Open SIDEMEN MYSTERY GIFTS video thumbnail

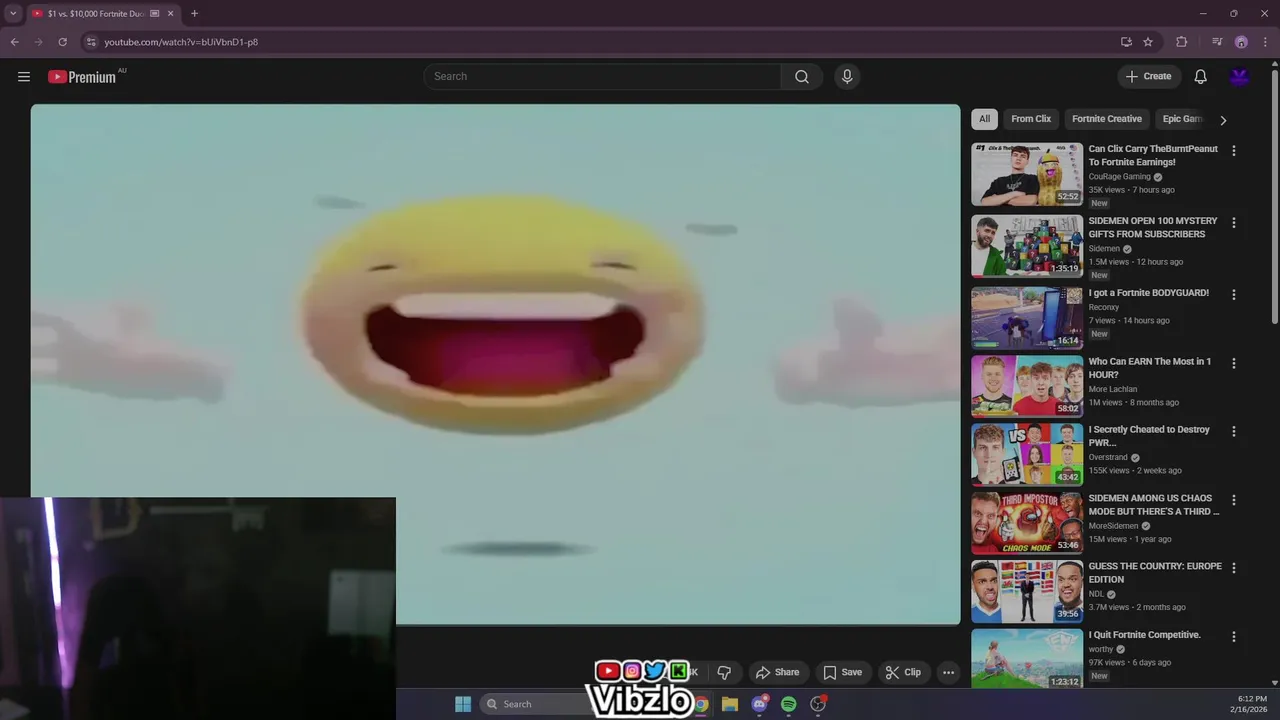click(x=1027, y=246)
